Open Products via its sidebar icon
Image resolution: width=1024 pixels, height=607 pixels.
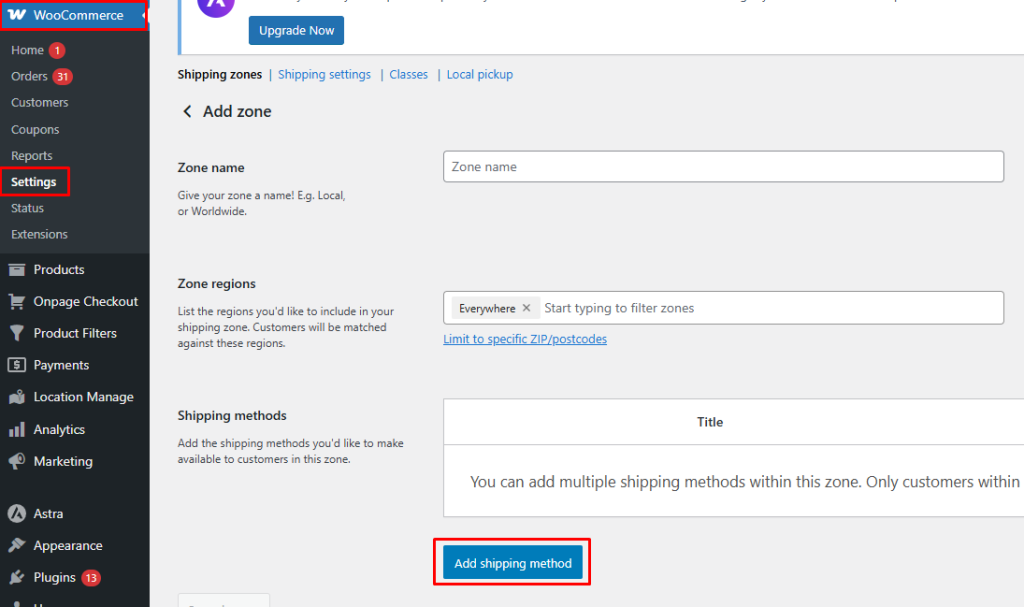coord(17,270)
